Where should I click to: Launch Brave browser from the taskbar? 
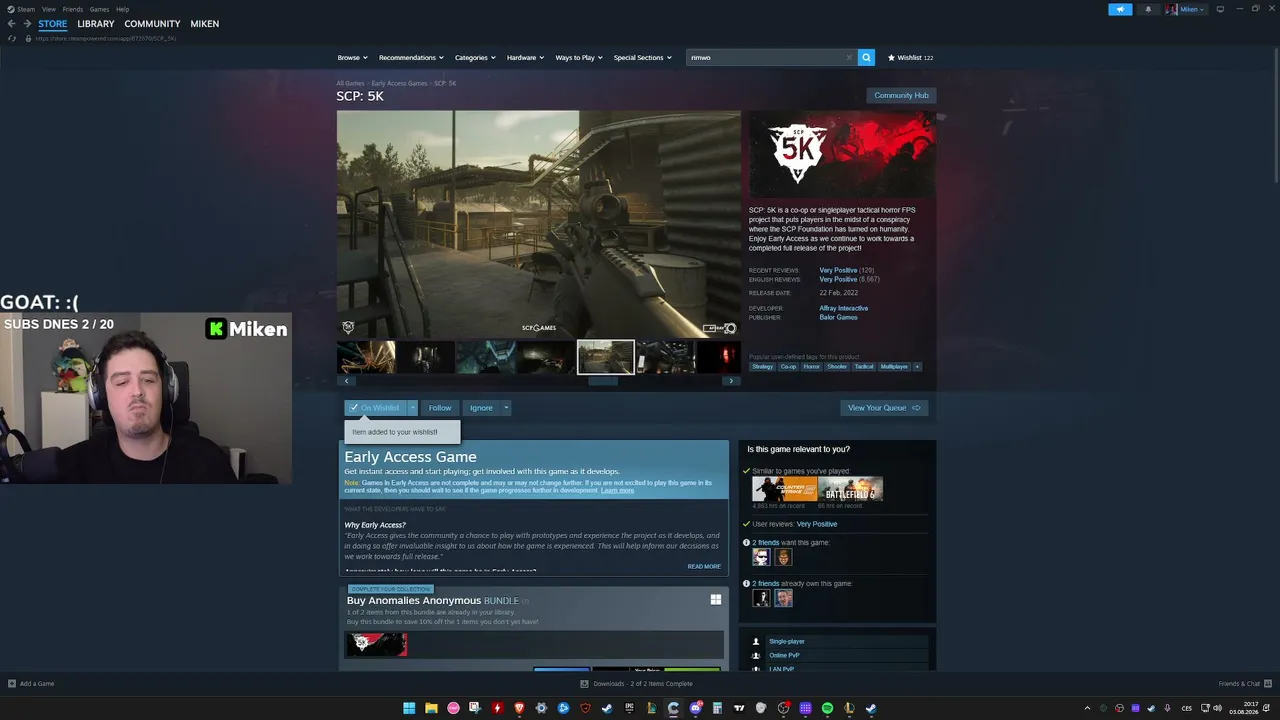(519, 708)
